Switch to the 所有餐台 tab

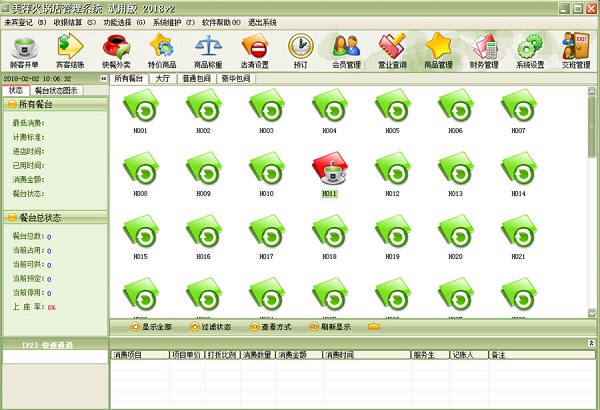click(129, 78)
